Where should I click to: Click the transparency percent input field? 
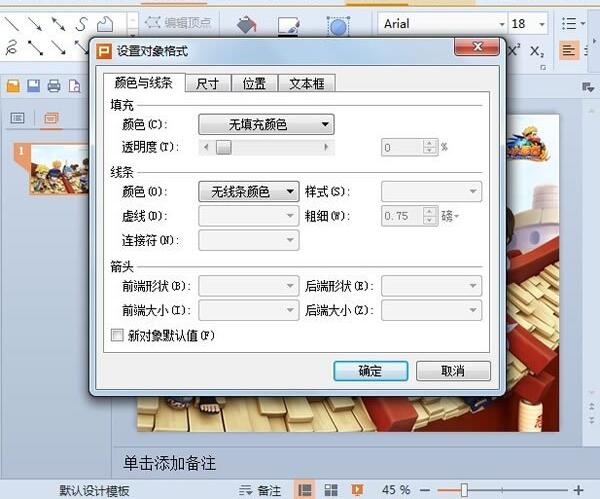pyautogui.click(x=402, y=147)
